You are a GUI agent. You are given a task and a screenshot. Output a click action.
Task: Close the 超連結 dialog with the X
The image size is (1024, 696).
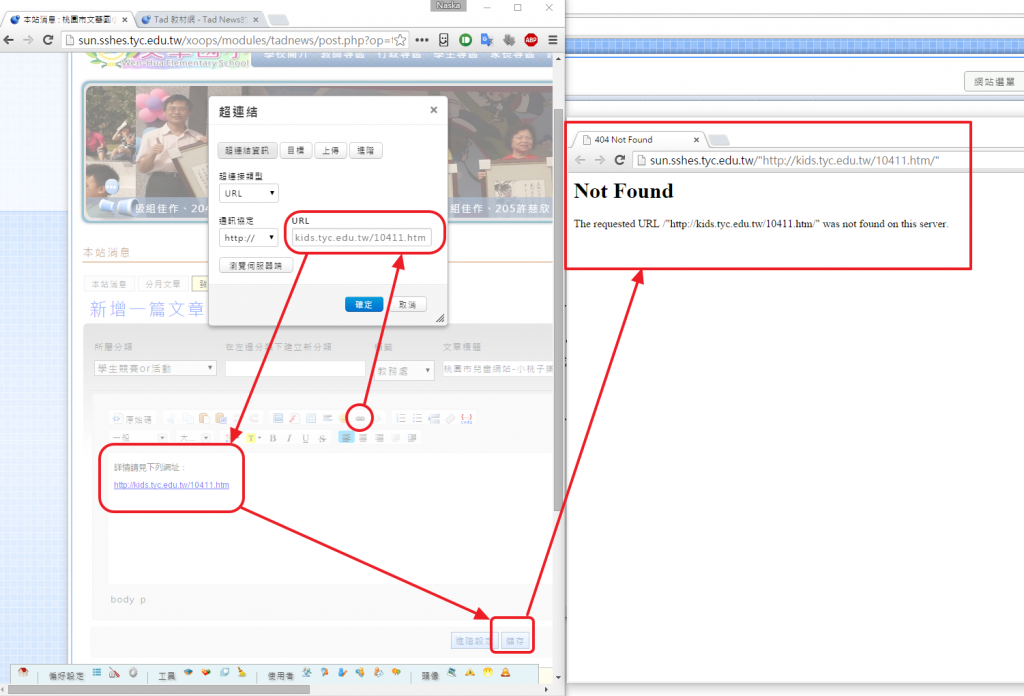(433, 111)
